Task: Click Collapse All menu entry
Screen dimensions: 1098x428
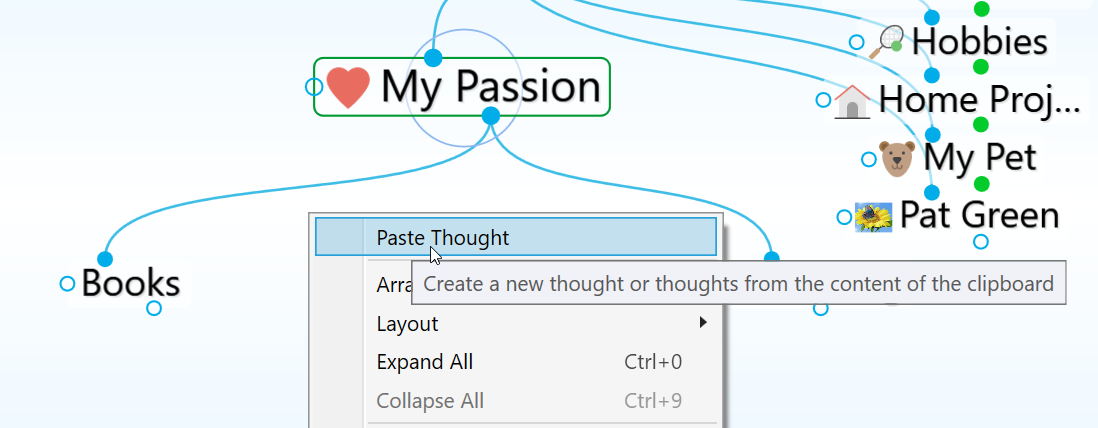Action: 430,401
